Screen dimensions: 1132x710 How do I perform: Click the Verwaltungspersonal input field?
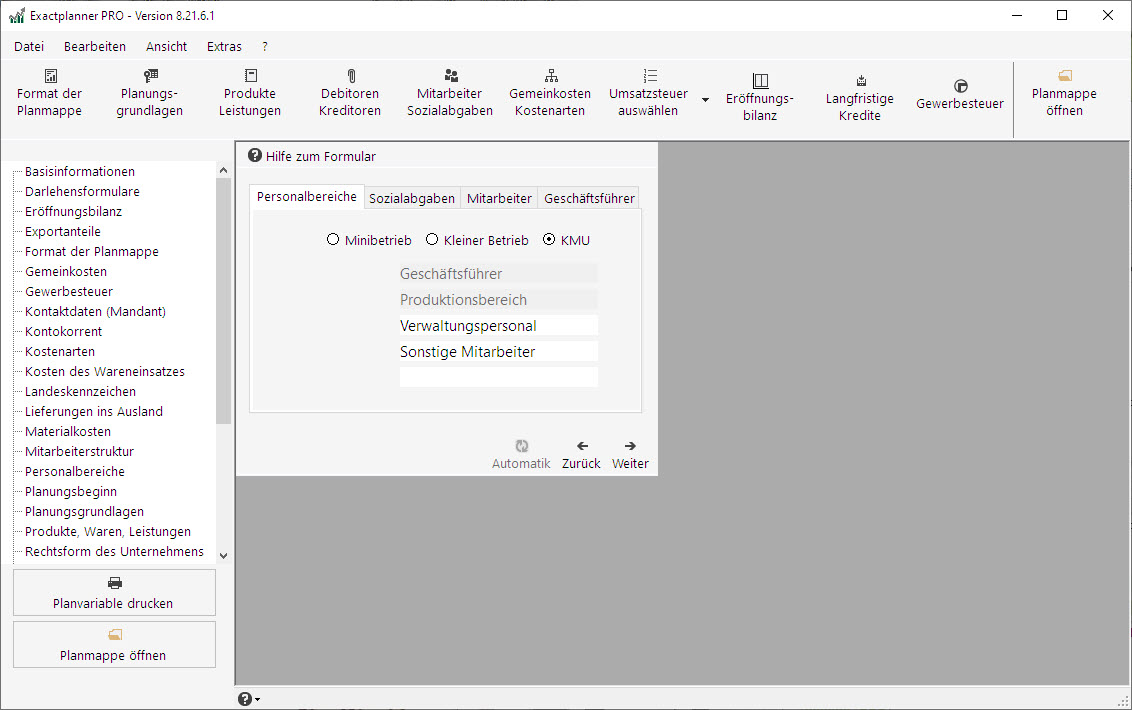coord(498,326)
